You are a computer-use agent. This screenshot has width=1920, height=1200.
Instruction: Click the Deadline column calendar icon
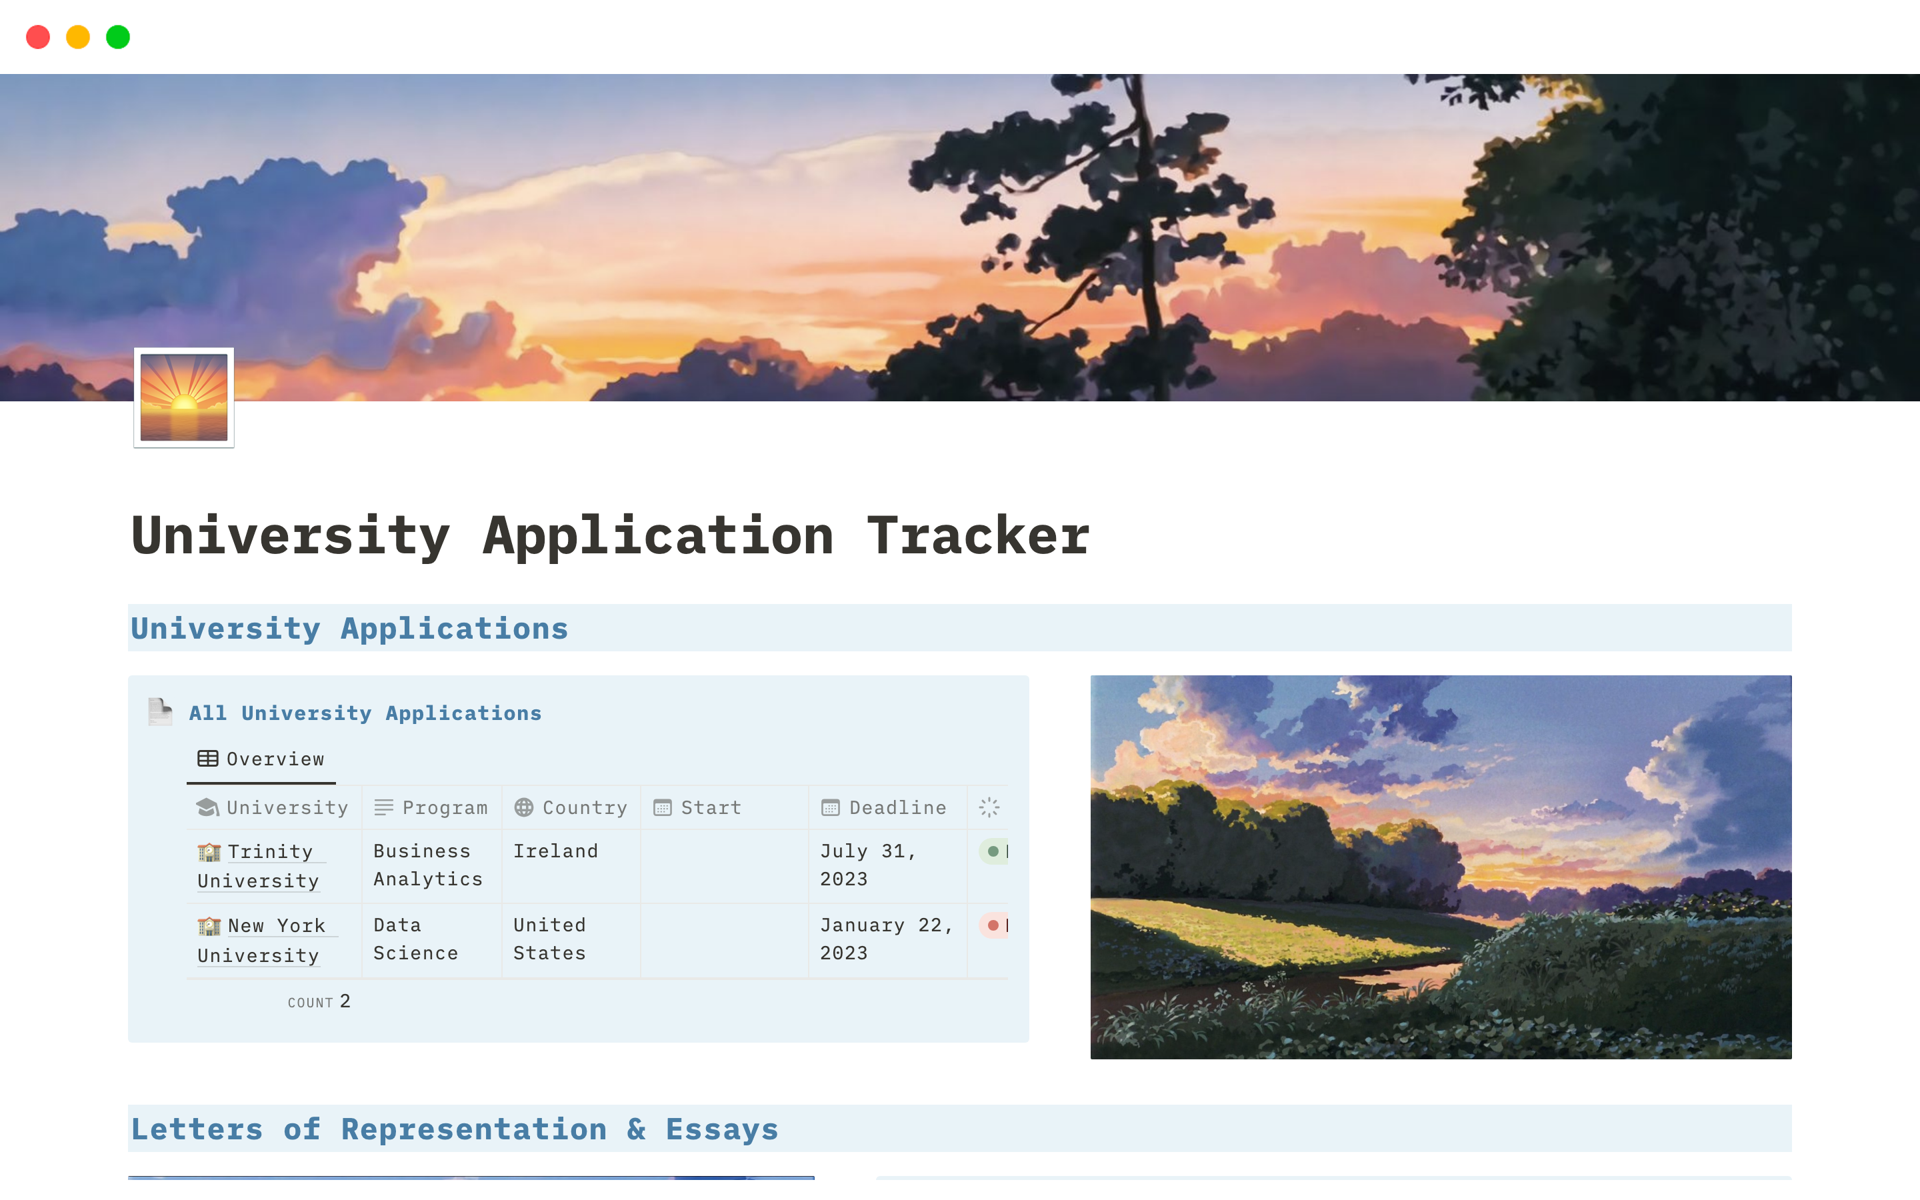pyautogui.click(x=830, y=807)
